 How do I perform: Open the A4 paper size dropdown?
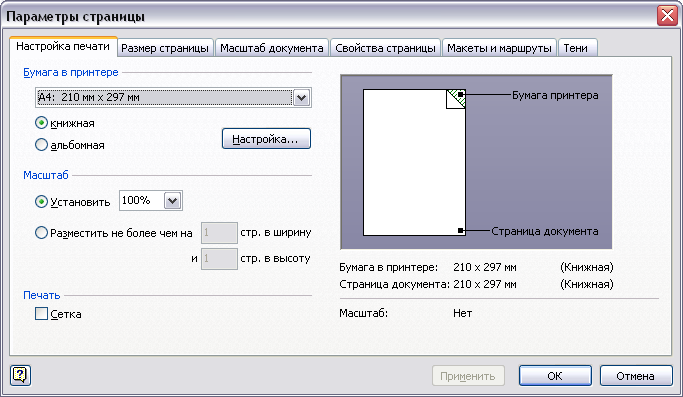point(301,98)
